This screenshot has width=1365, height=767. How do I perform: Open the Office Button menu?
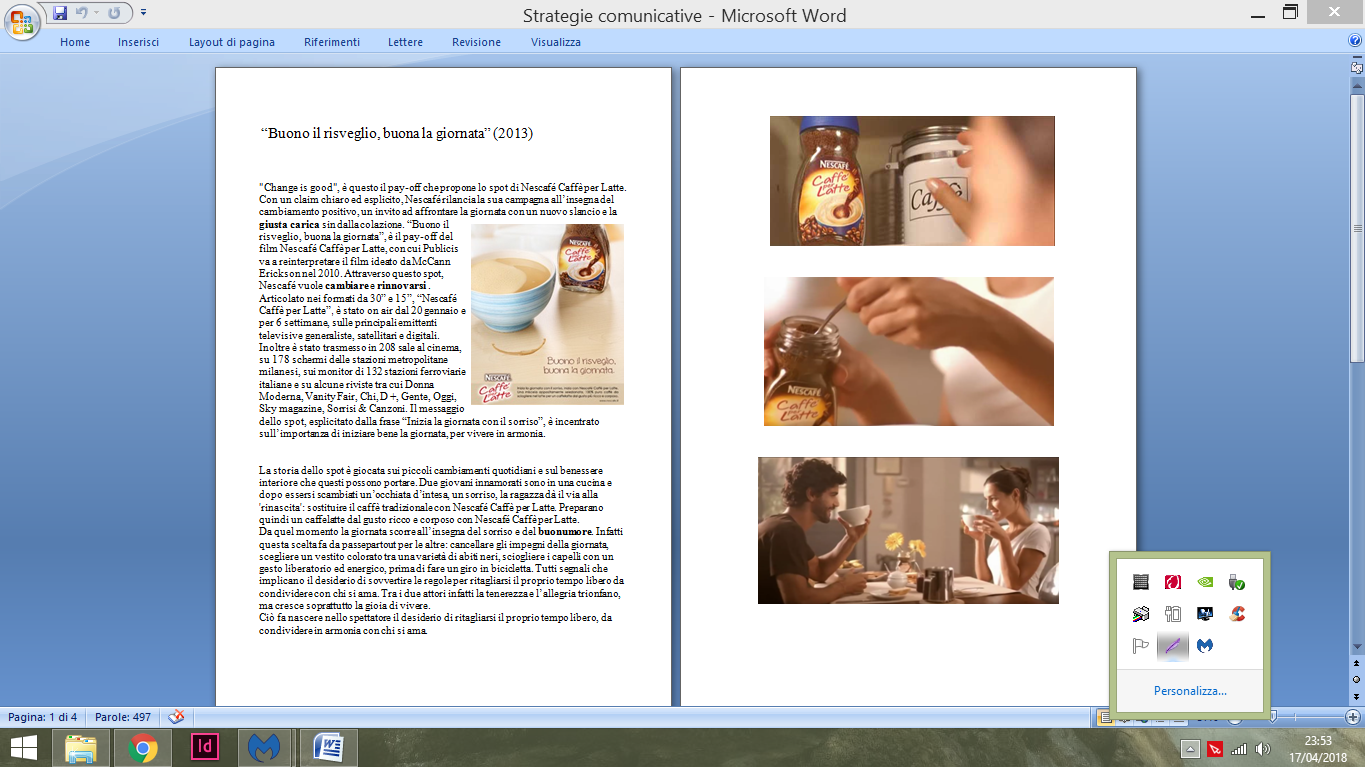click(x=21, y=21)
